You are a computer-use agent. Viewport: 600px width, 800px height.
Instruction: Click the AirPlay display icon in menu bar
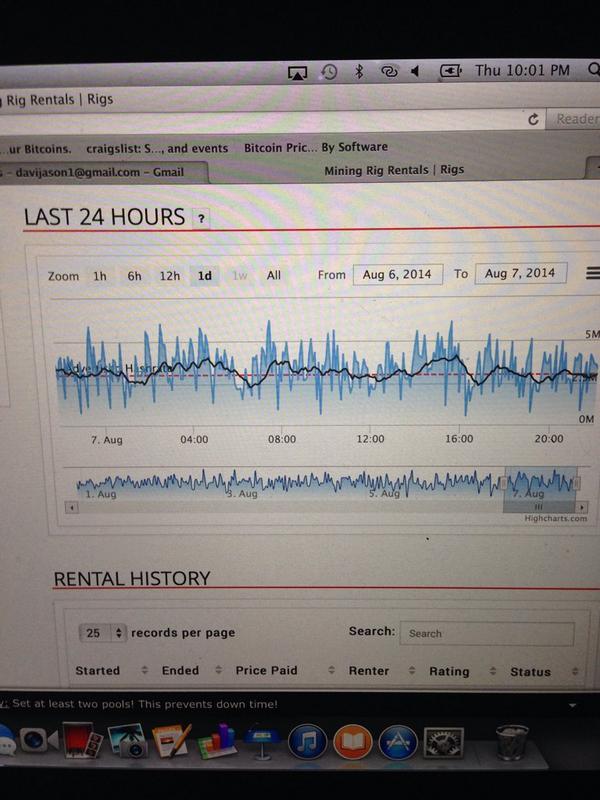point(297,73)
